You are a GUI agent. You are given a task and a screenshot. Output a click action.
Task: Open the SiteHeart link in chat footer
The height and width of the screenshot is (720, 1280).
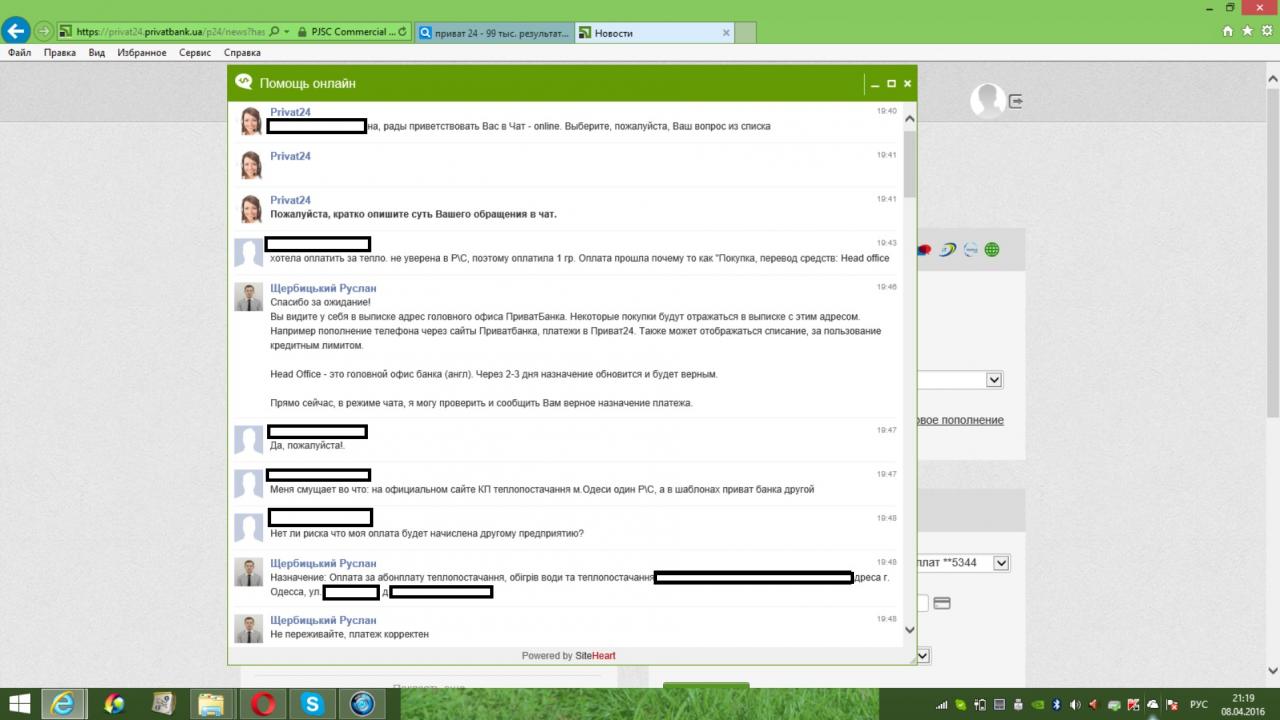[x=595, y=656]
